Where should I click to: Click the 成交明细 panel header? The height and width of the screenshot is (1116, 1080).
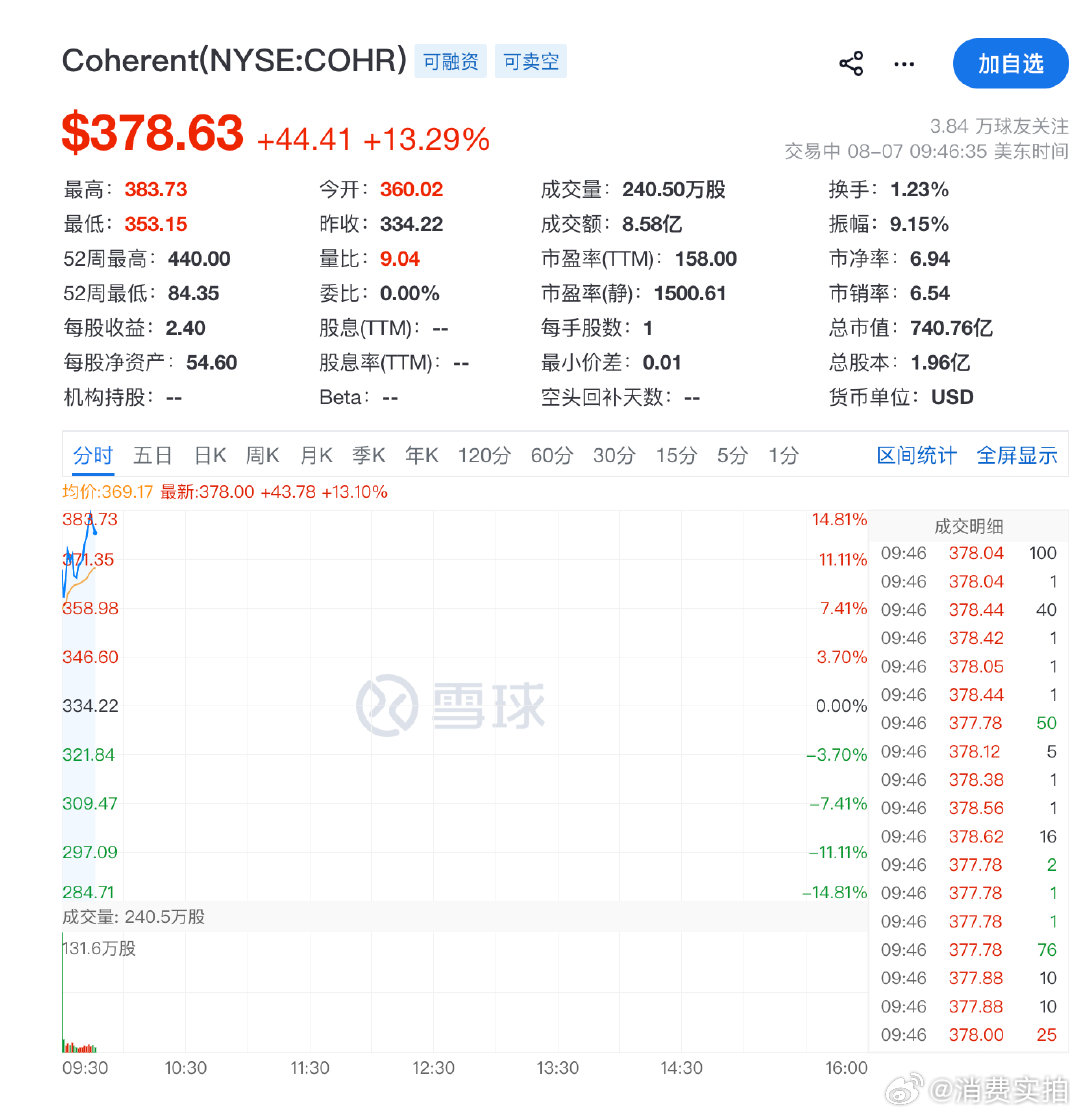pos(968,527)
